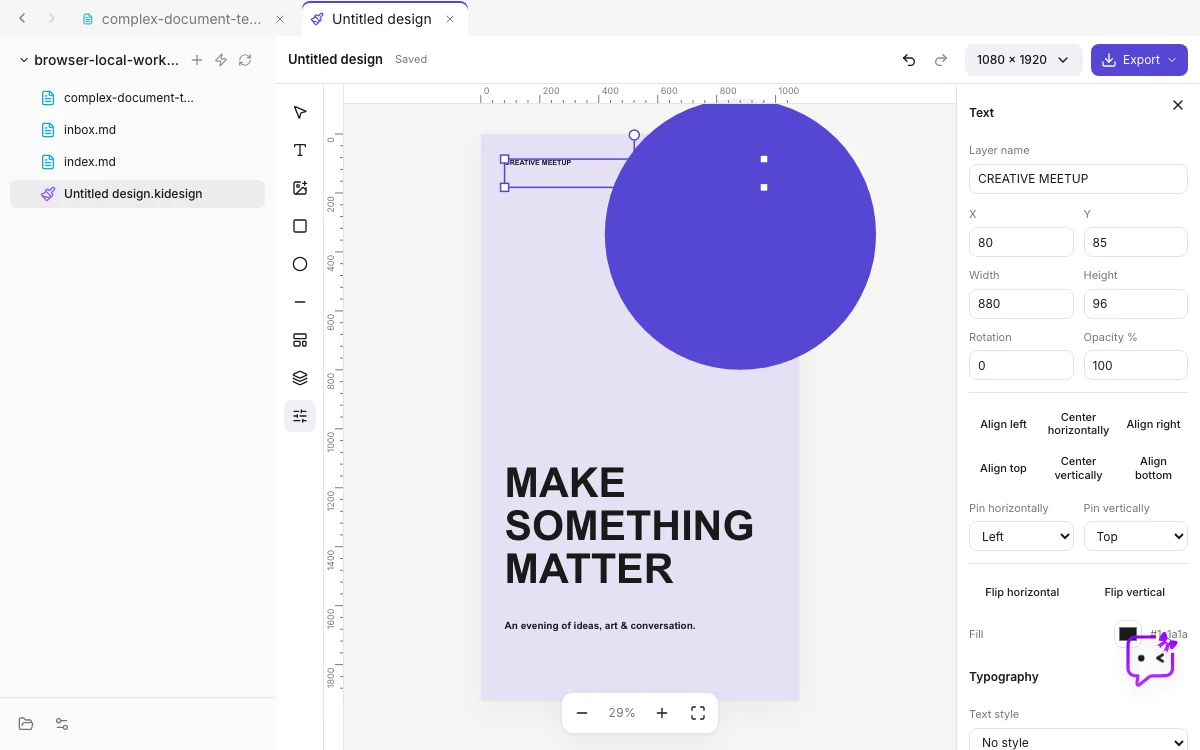This screenshot has height=750, width=1200.
Task: Choose the Text tool
Action: point(300,150)
